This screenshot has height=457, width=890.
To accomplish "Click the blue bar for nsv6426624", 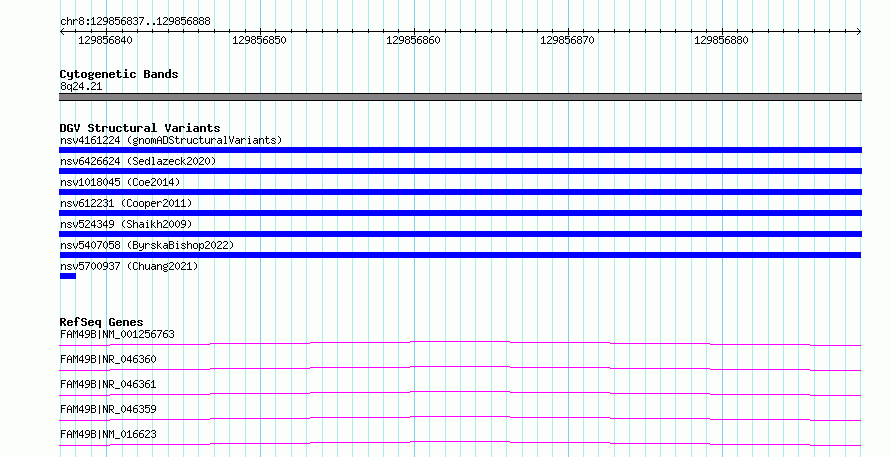I will click(x=460, y=171).
